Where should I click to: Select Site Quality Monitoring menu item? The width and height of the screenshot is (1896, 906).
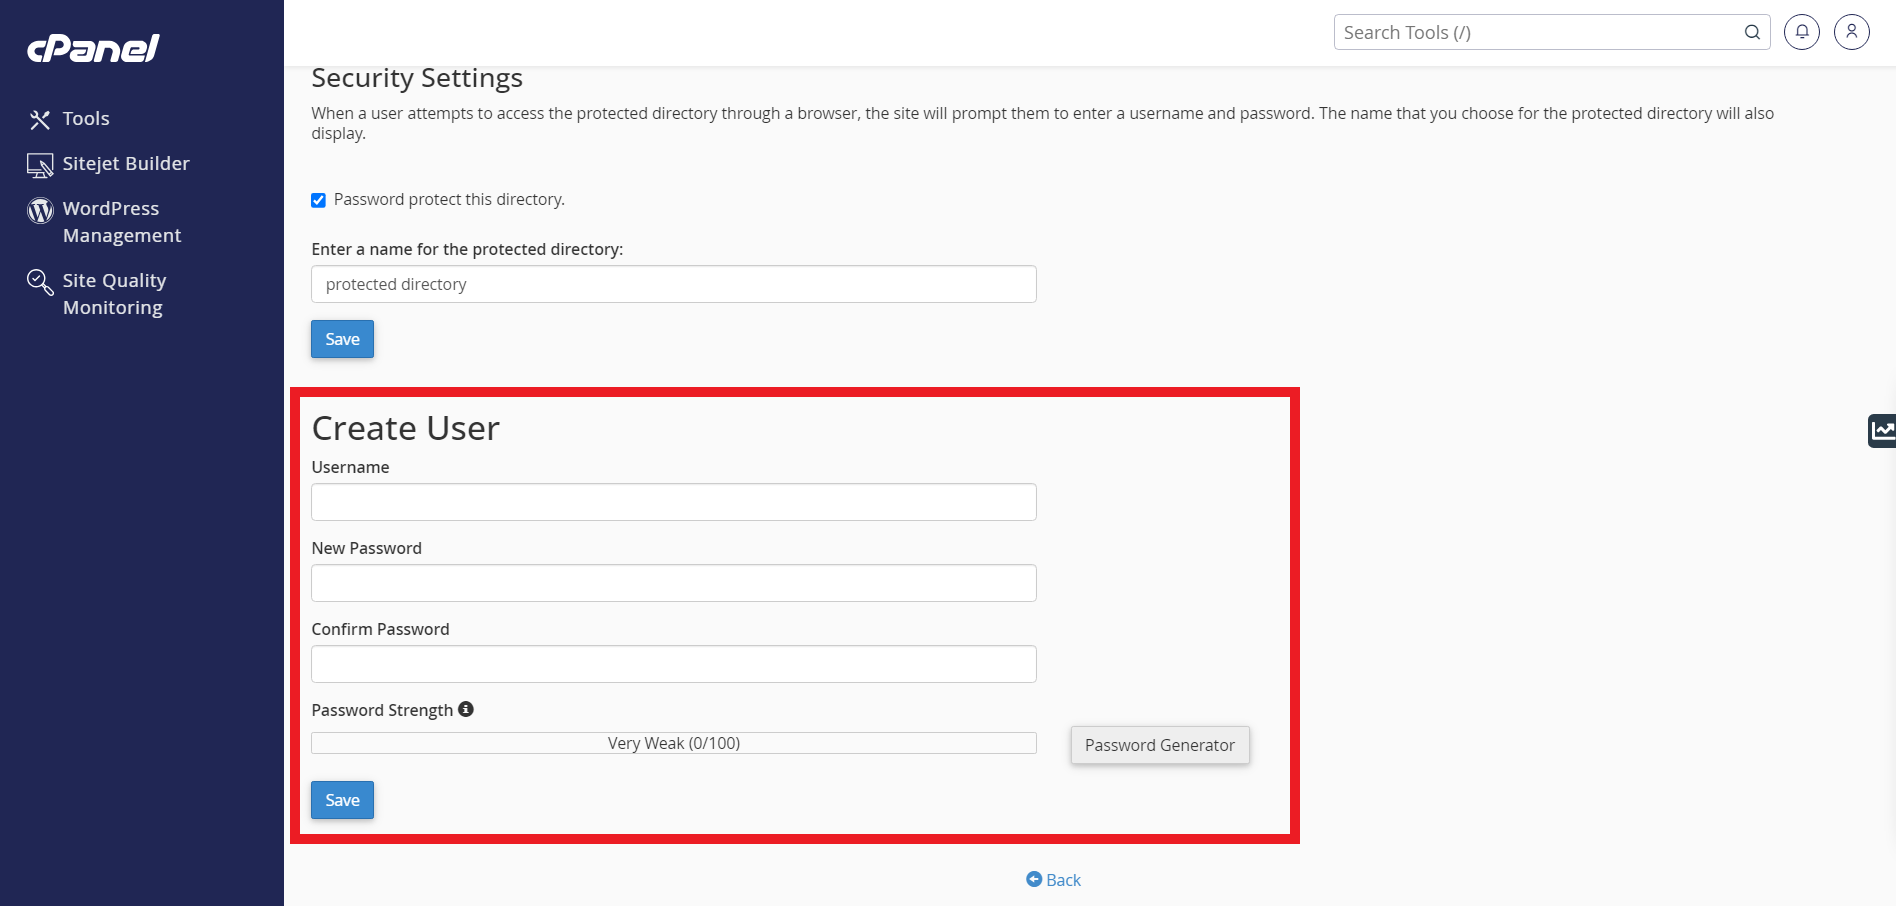point(114,294)
